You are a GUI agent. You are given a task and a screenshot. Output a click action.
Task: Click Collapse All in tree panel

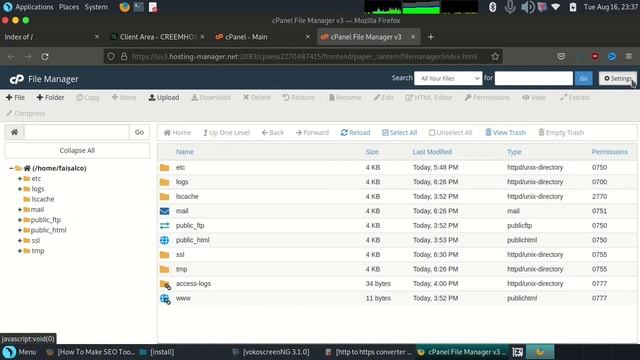(77, 151)
